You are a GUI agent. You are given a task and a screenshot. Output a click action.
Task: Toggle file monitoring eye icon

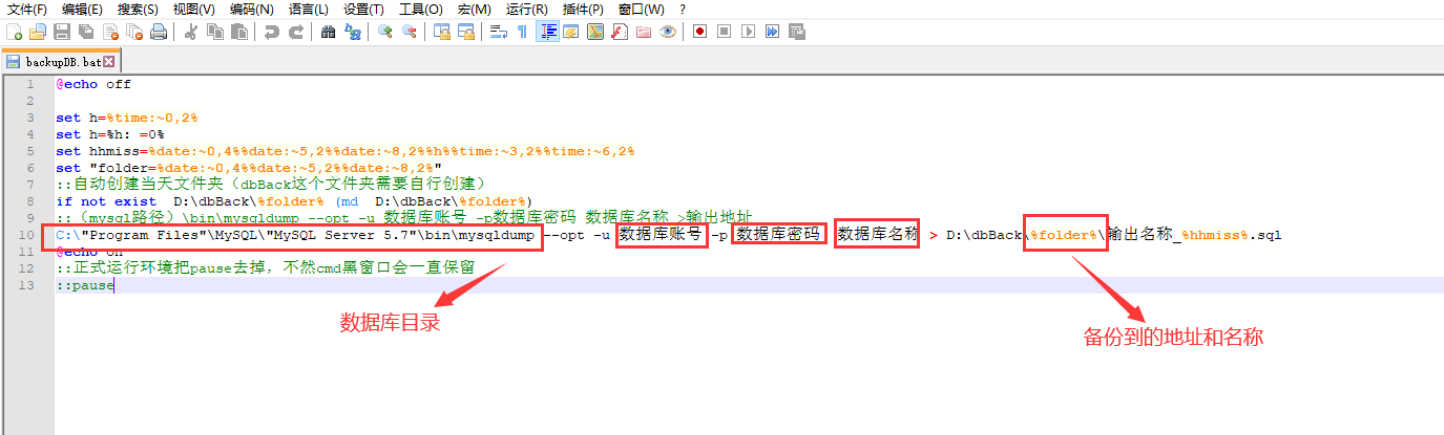tap(667, 32)
